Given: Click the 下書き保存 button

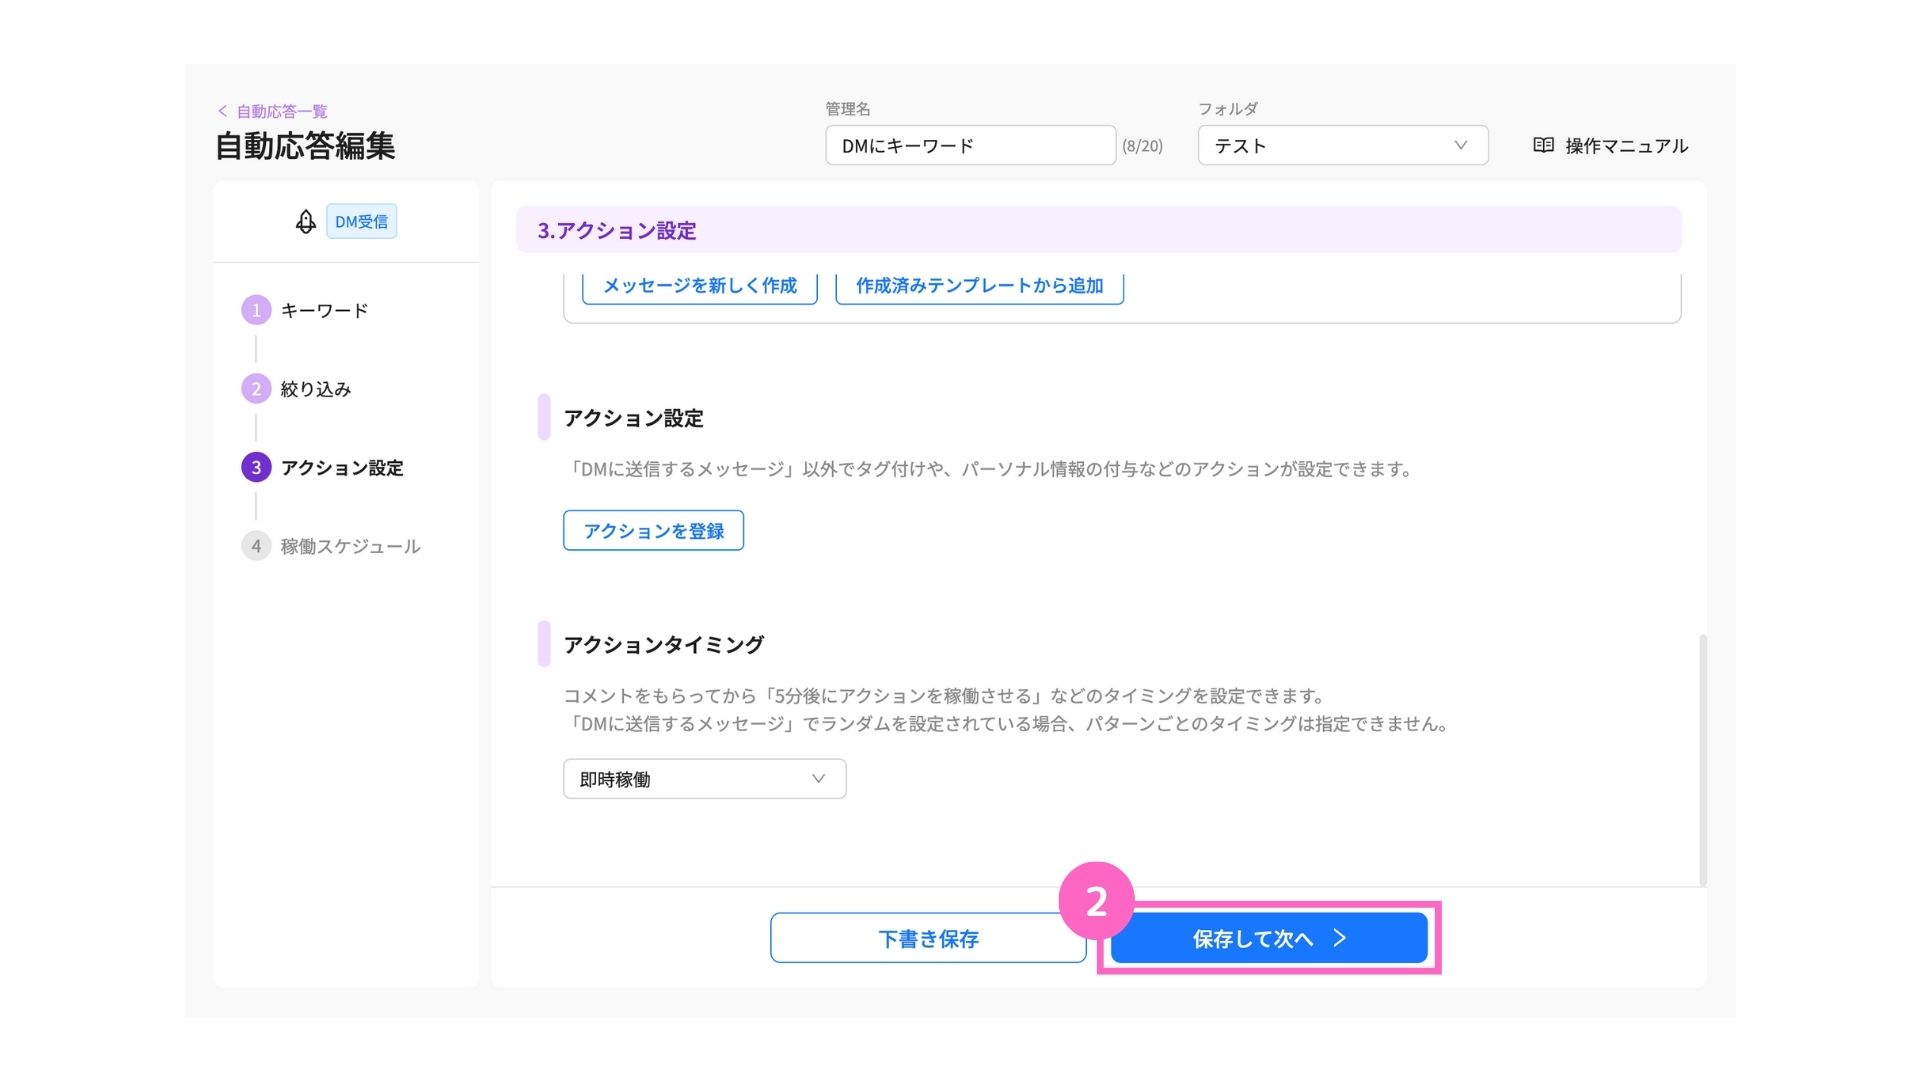Looking at the screenshot, I should point(928,938).
